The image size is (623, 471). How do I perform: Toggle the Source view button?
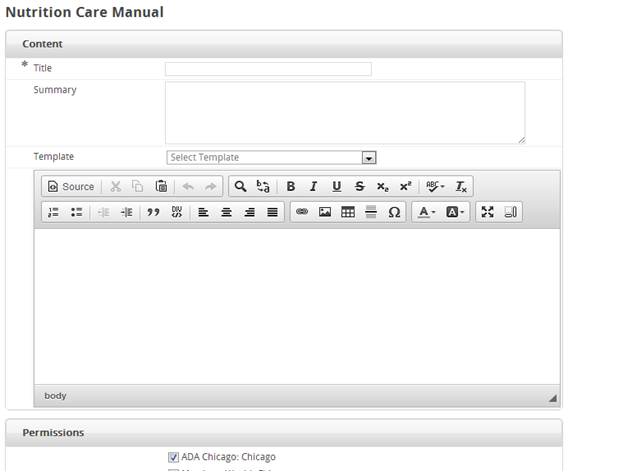tap(71, 186)
